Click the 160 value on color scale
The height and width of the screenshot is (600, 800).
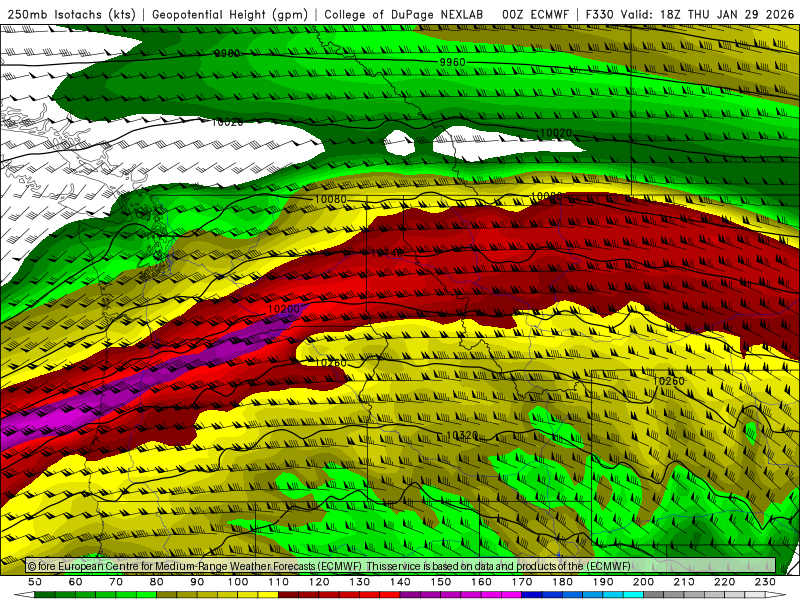[481, 582]
